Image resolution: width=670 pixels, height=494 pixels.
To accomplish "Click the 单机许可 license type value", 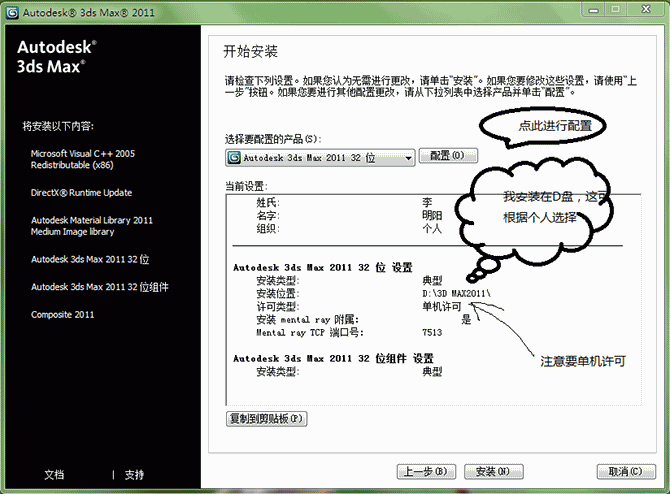I will click(442, 306).
